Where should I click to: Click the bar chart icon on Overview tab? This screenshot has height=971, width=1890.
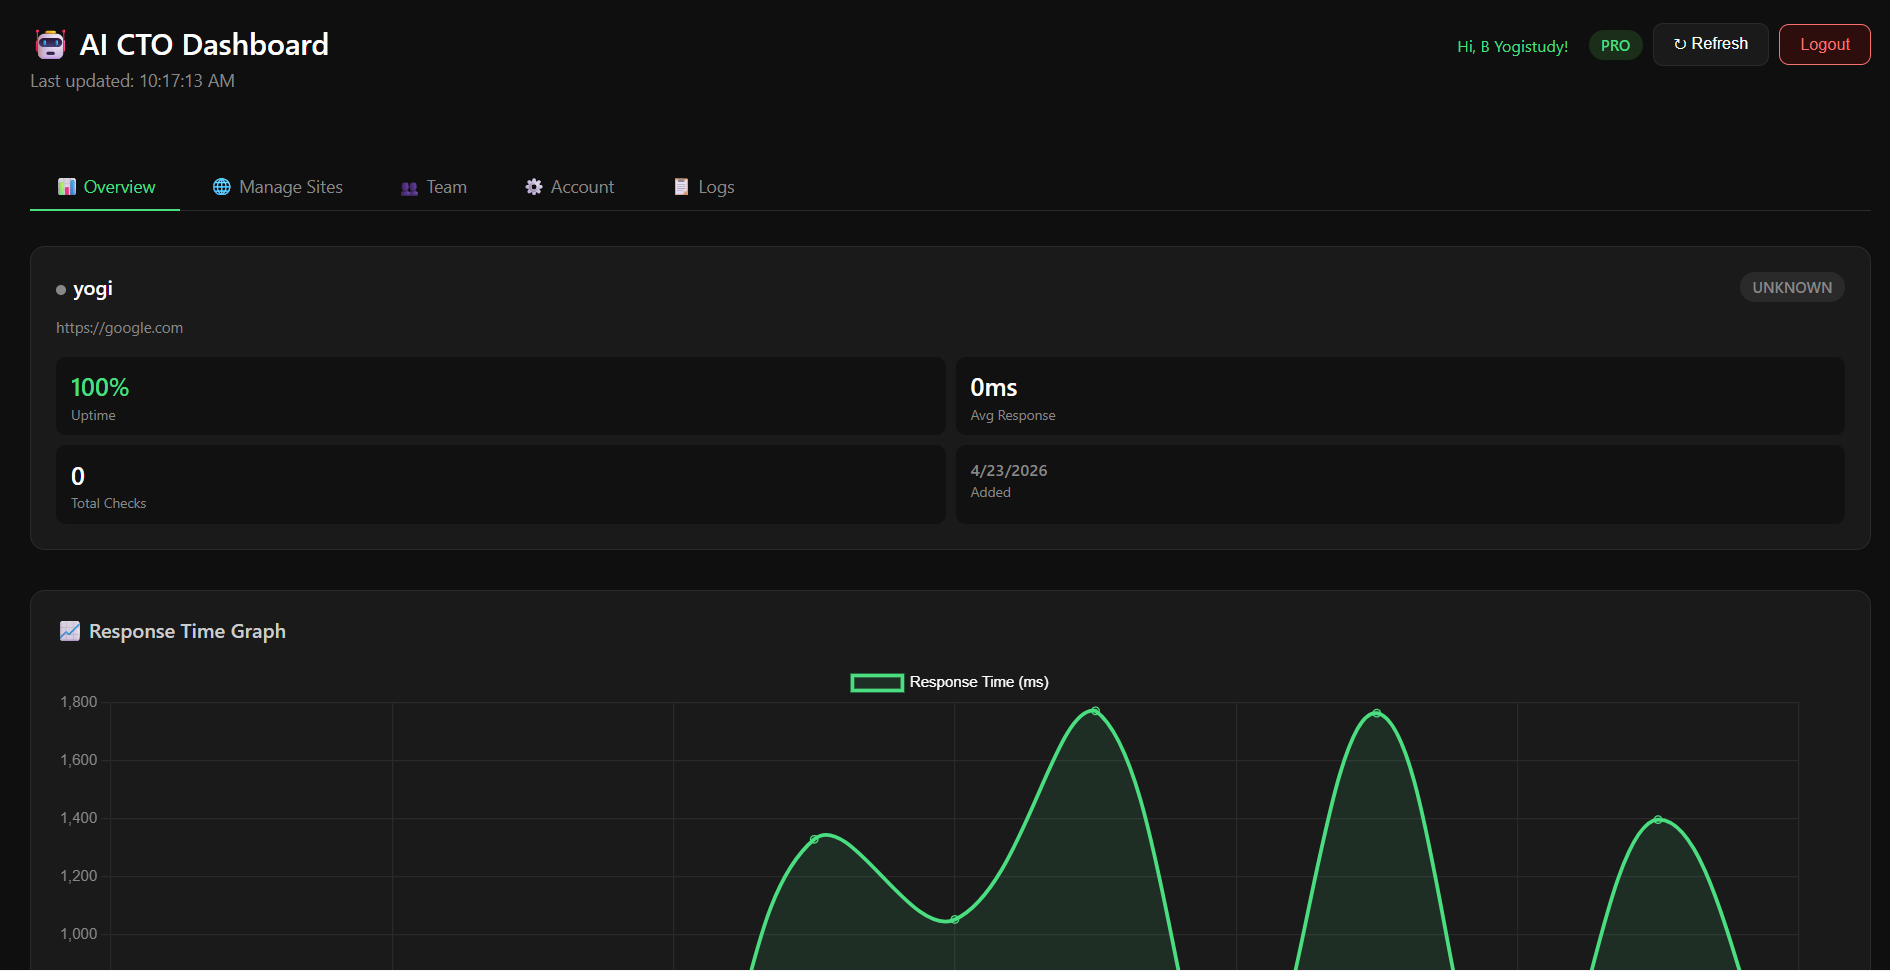66,187
